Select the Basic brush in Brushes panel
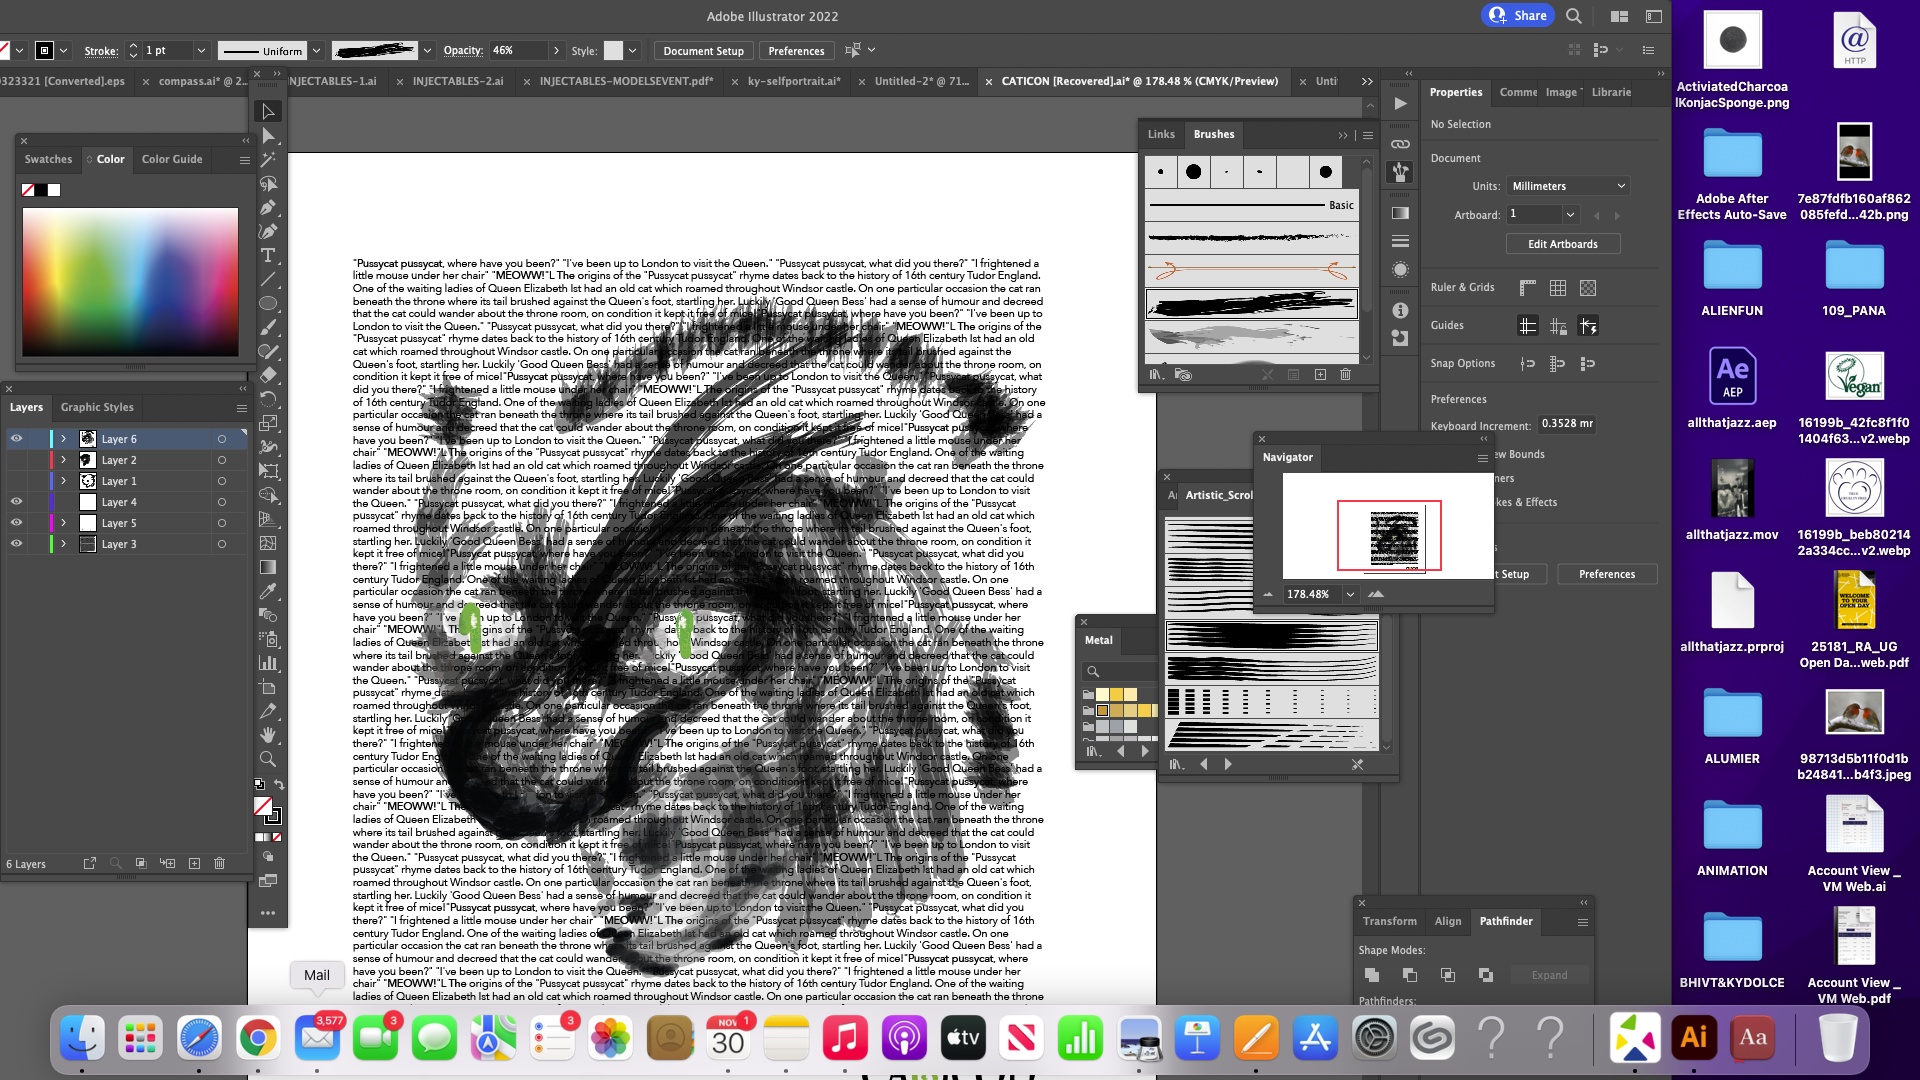1920x1080 pixels. coord(1251,205)
